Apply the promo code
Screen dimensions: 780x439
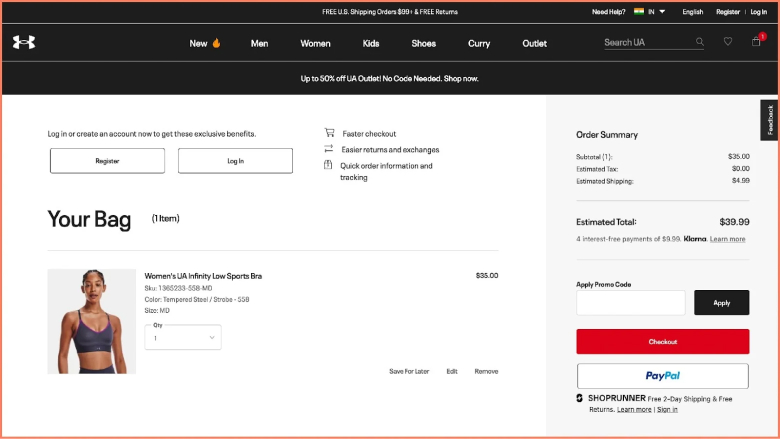[721, 303]
